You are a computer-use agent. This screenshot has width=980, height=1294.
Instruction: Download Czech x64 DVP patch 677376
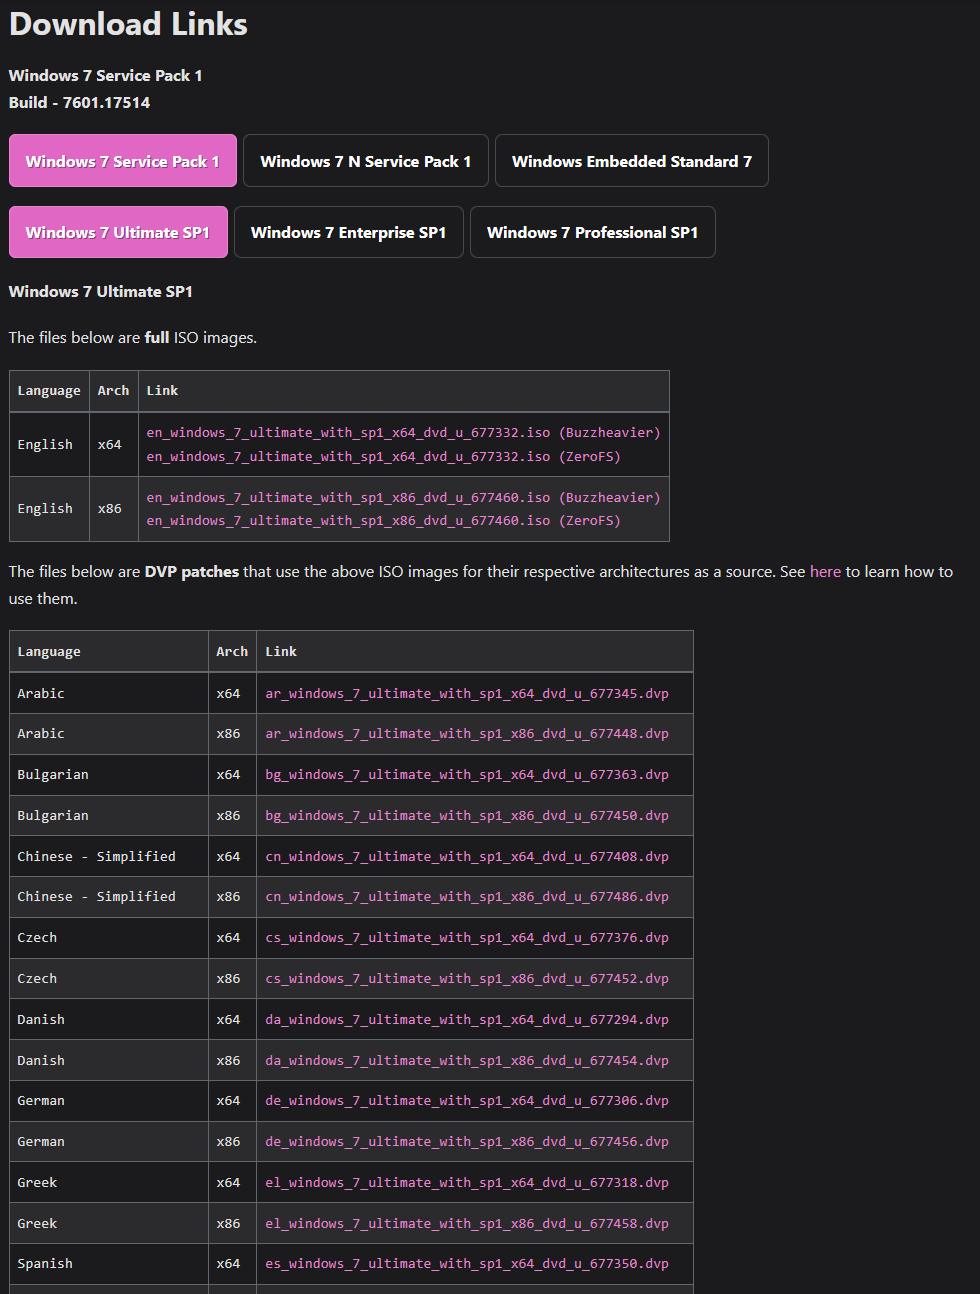[467, 938]
